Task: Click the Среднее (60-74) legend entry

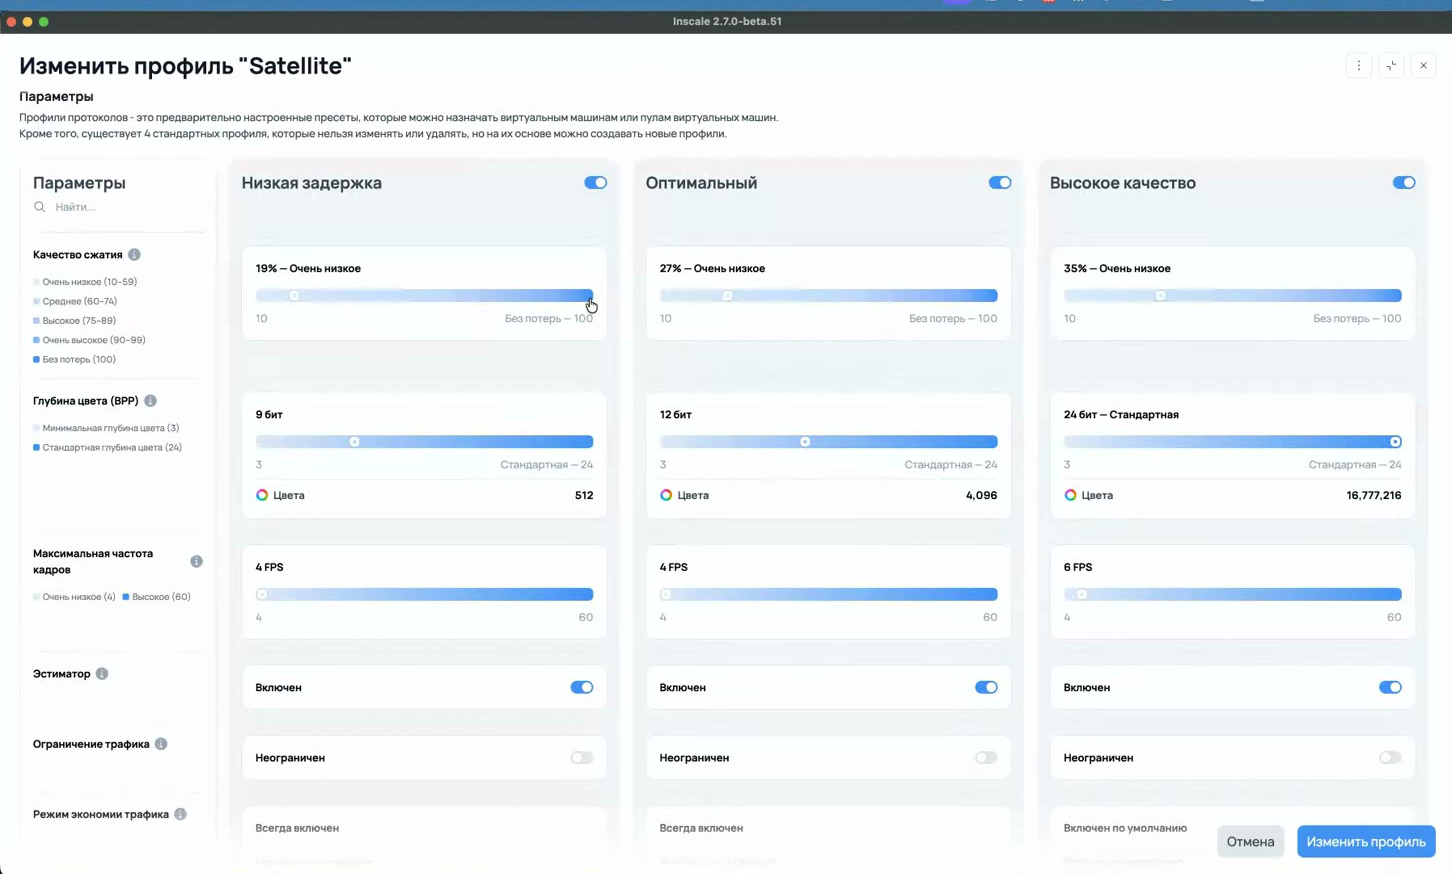Action: (x=75, y=301)
